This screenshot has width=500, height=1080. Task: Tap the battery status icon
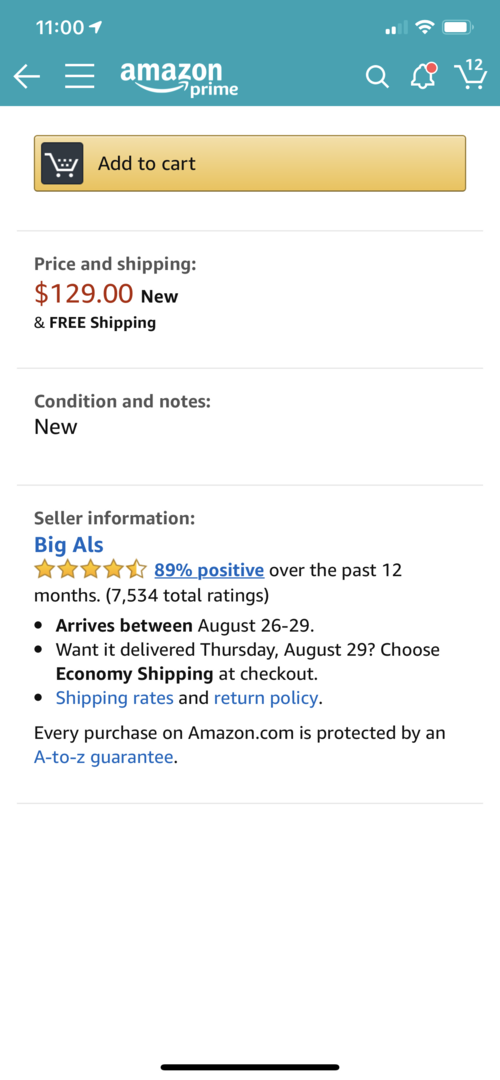(x=457, y=28)
